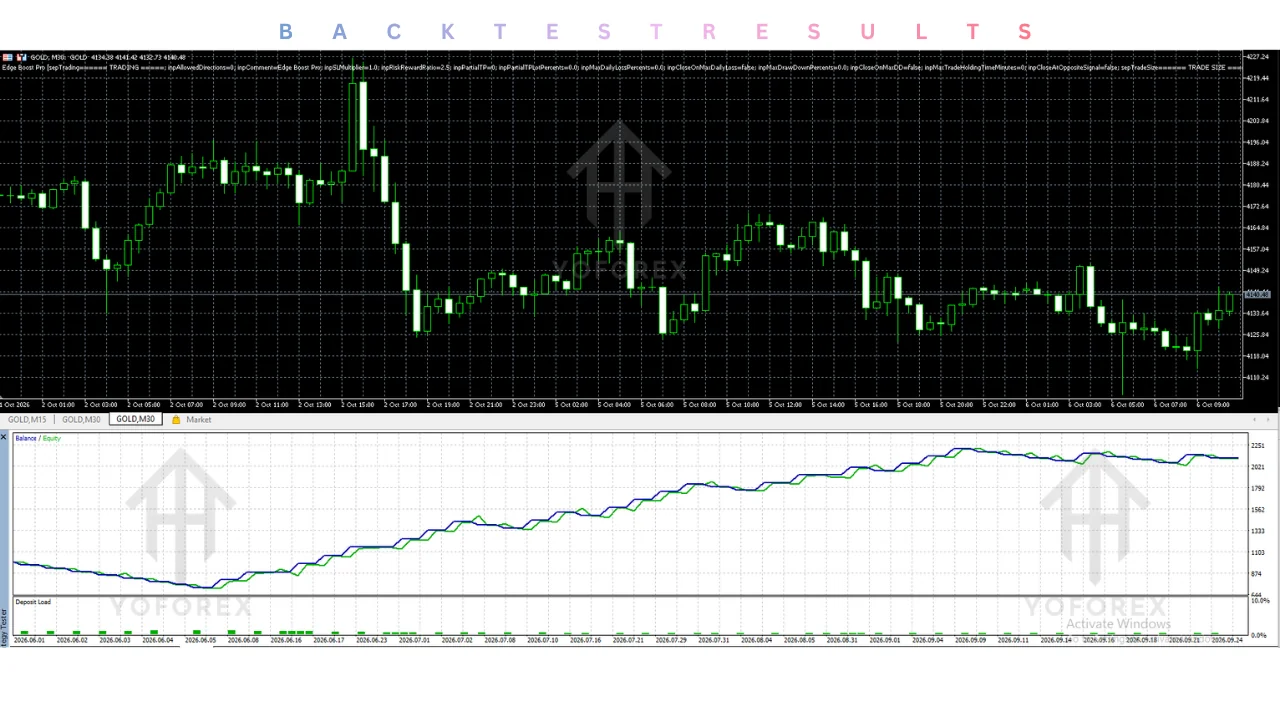Click the Market shopping bag icon

(x=176, y=420)
